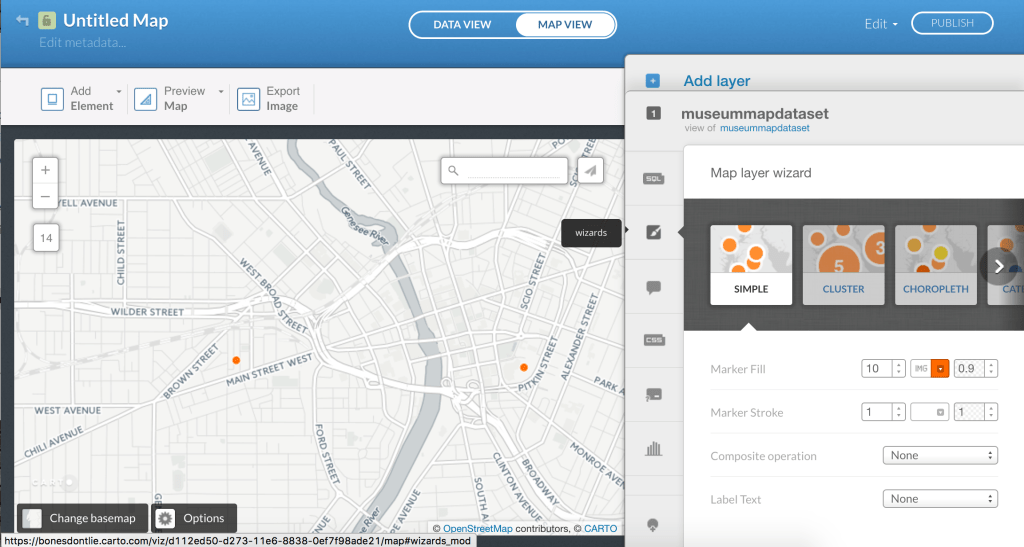Click the map zoom out minus button
This screenshot has height=547, width=1024.
pyautogui.click(x=46, y=198)
